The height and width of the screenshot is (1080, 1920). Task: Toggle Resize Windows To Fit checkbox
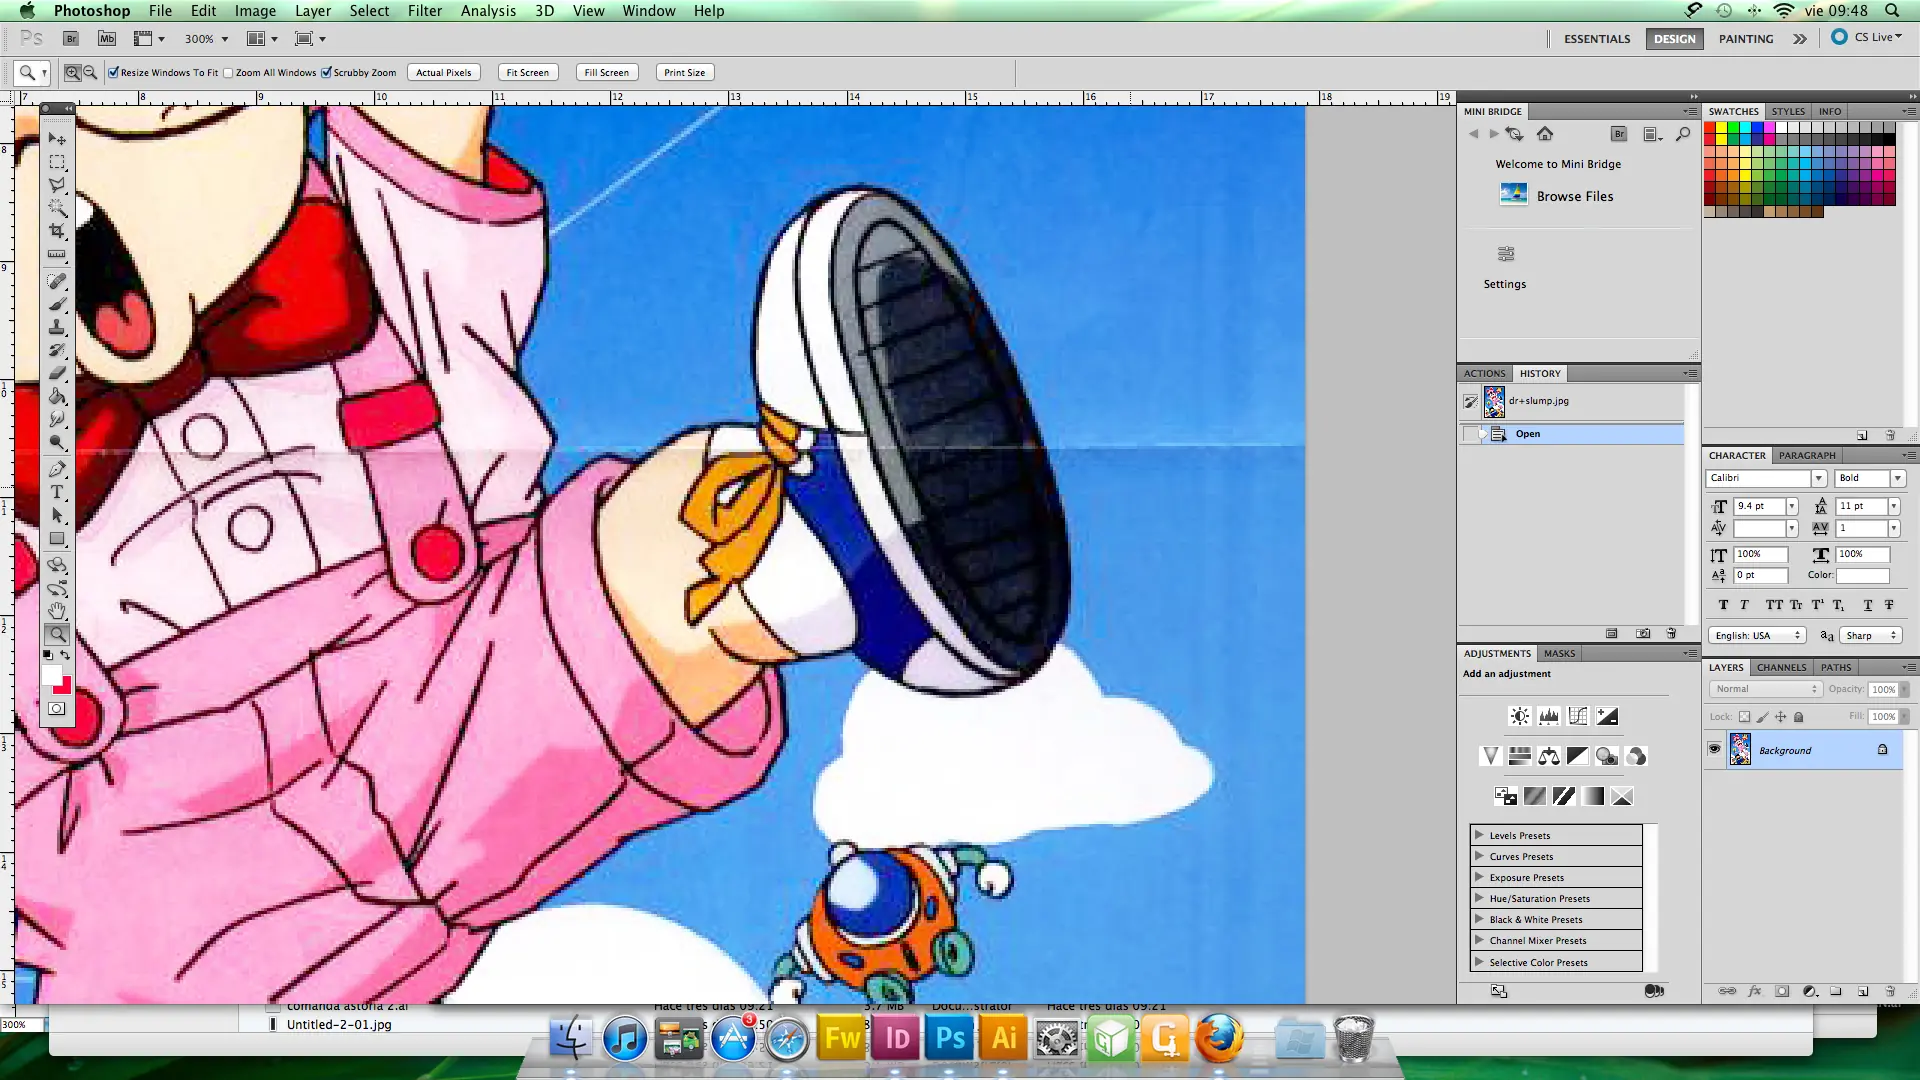pos(114,72)
